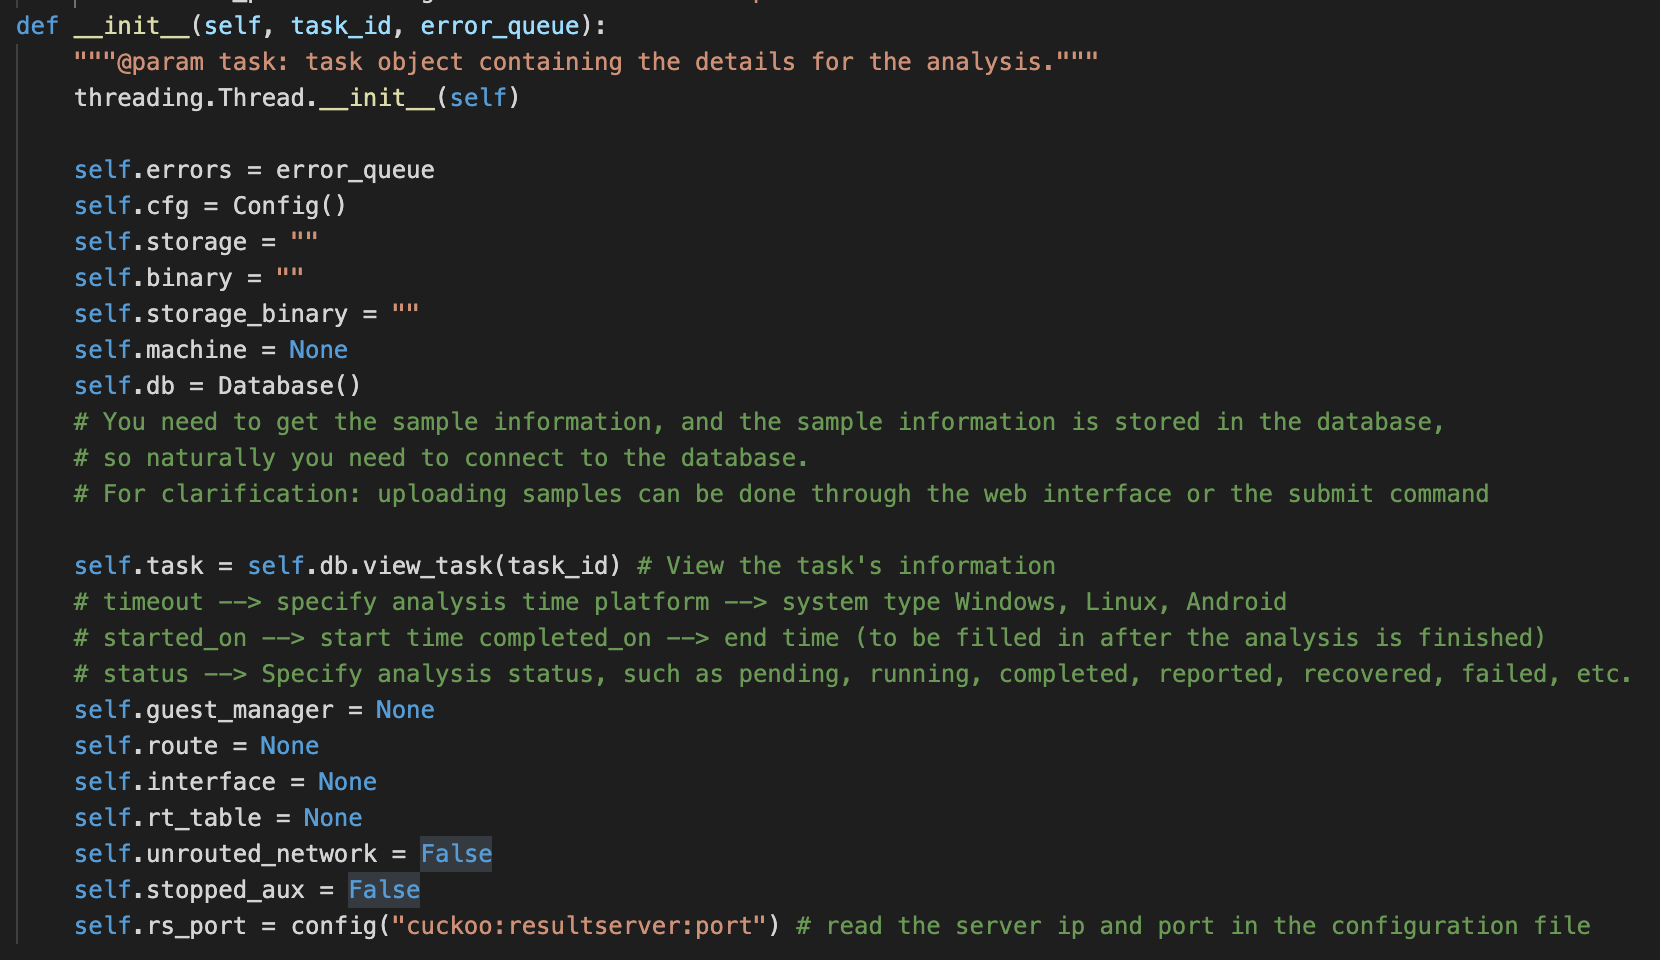Viewport: 1660px width, 960px height.
Task: Click the "error_queue" parameter in the def signature
Action: tap(499, 26)
